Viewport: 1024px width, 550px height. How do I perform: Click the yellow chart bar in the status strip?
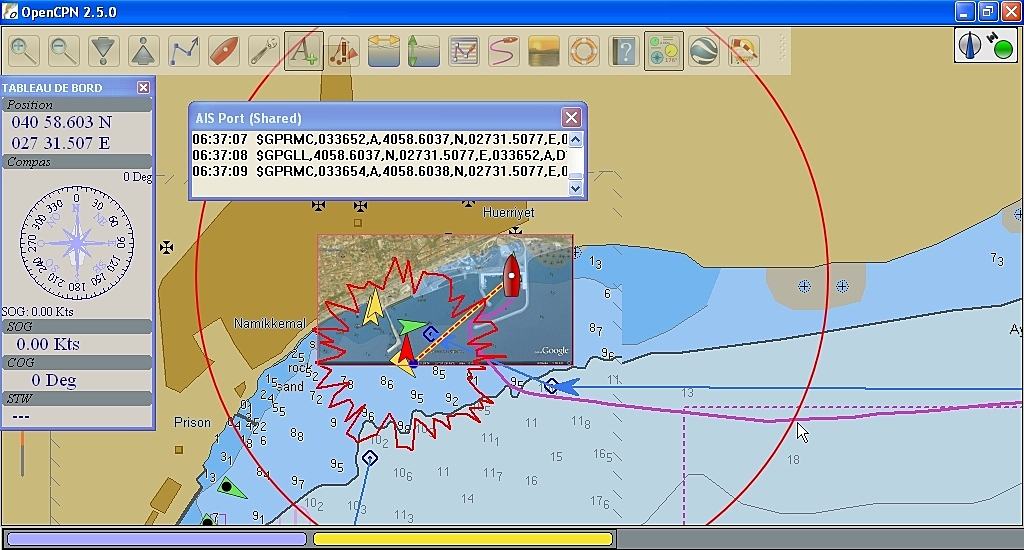coord(463,539)
